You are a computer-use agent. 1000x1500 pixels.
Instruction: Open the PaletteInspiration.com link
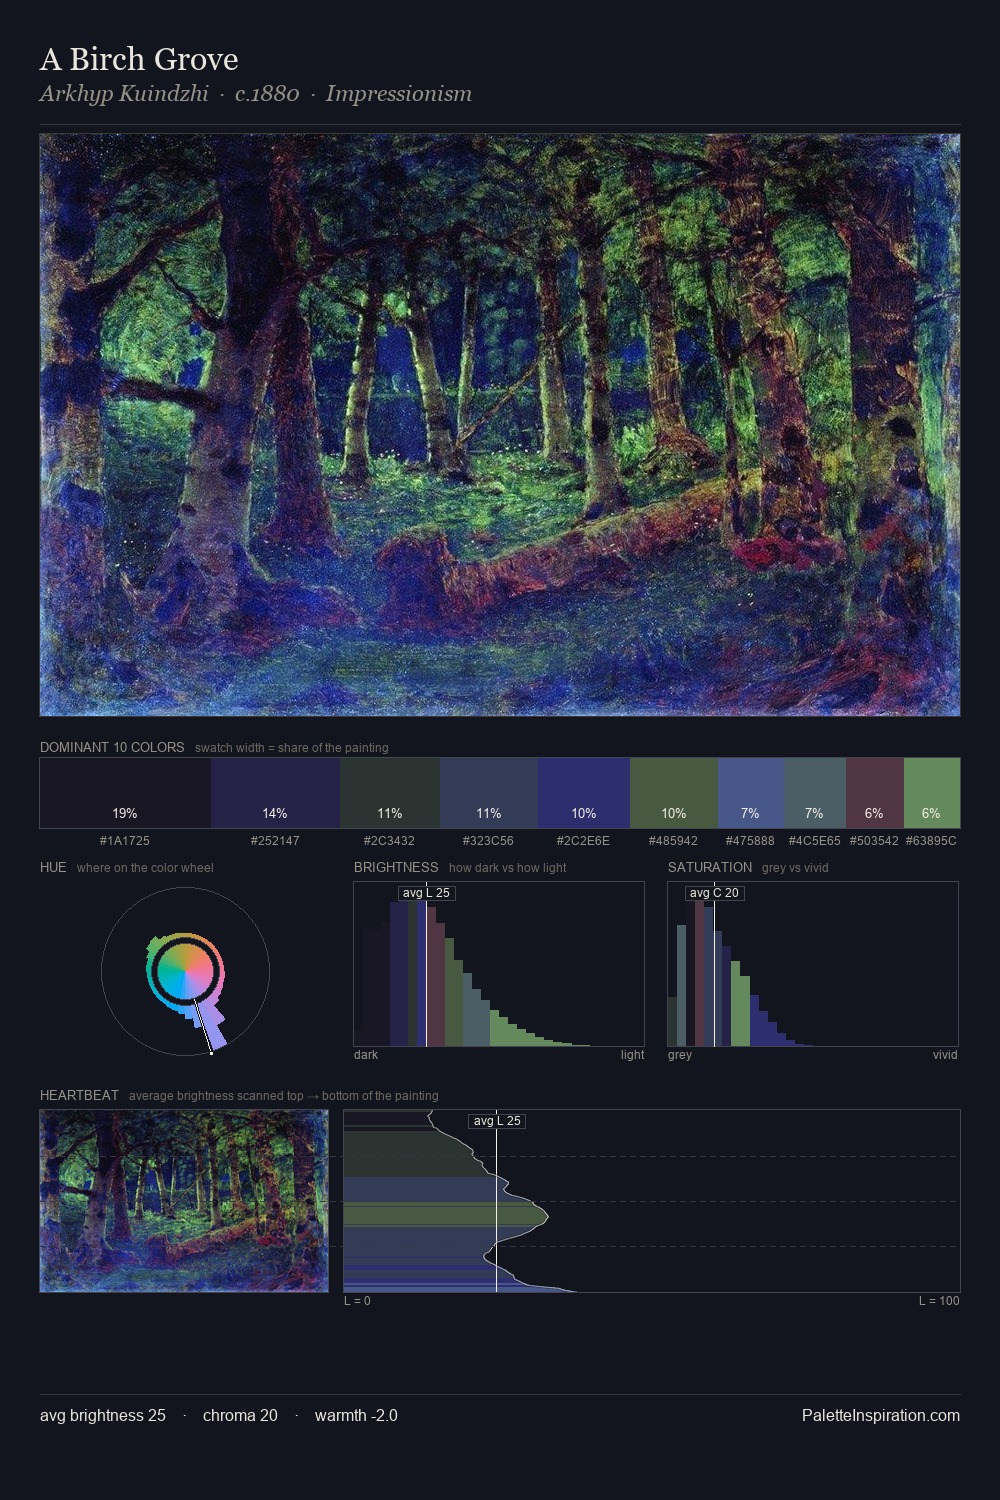881,1415
